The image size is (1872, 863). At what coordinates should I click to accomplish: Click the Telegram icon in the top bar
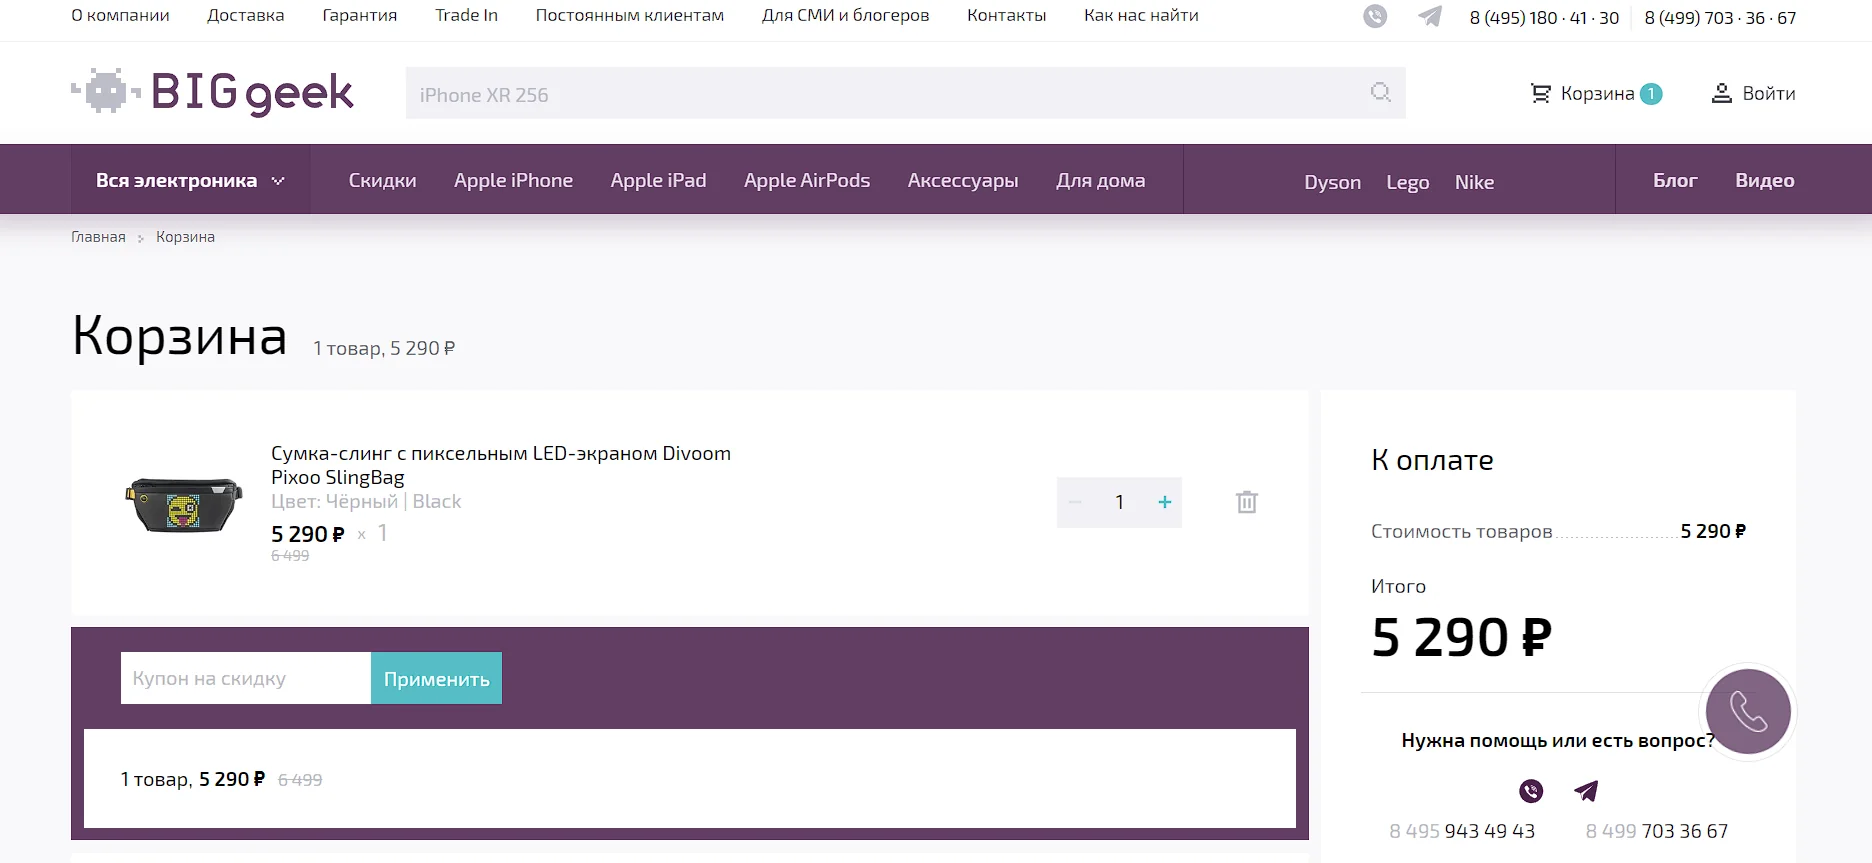[1430, 16]
